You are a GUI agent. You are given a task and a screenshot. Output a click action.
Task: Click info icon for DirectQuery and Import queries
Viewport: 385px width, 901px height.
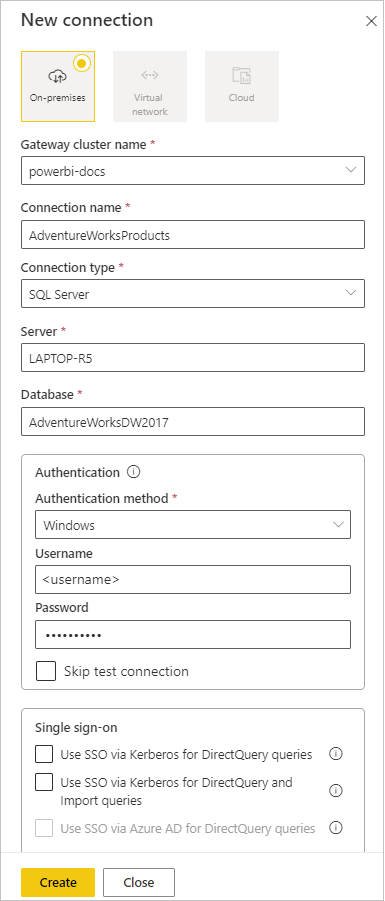pyautogui.click(x=336, y=791)
